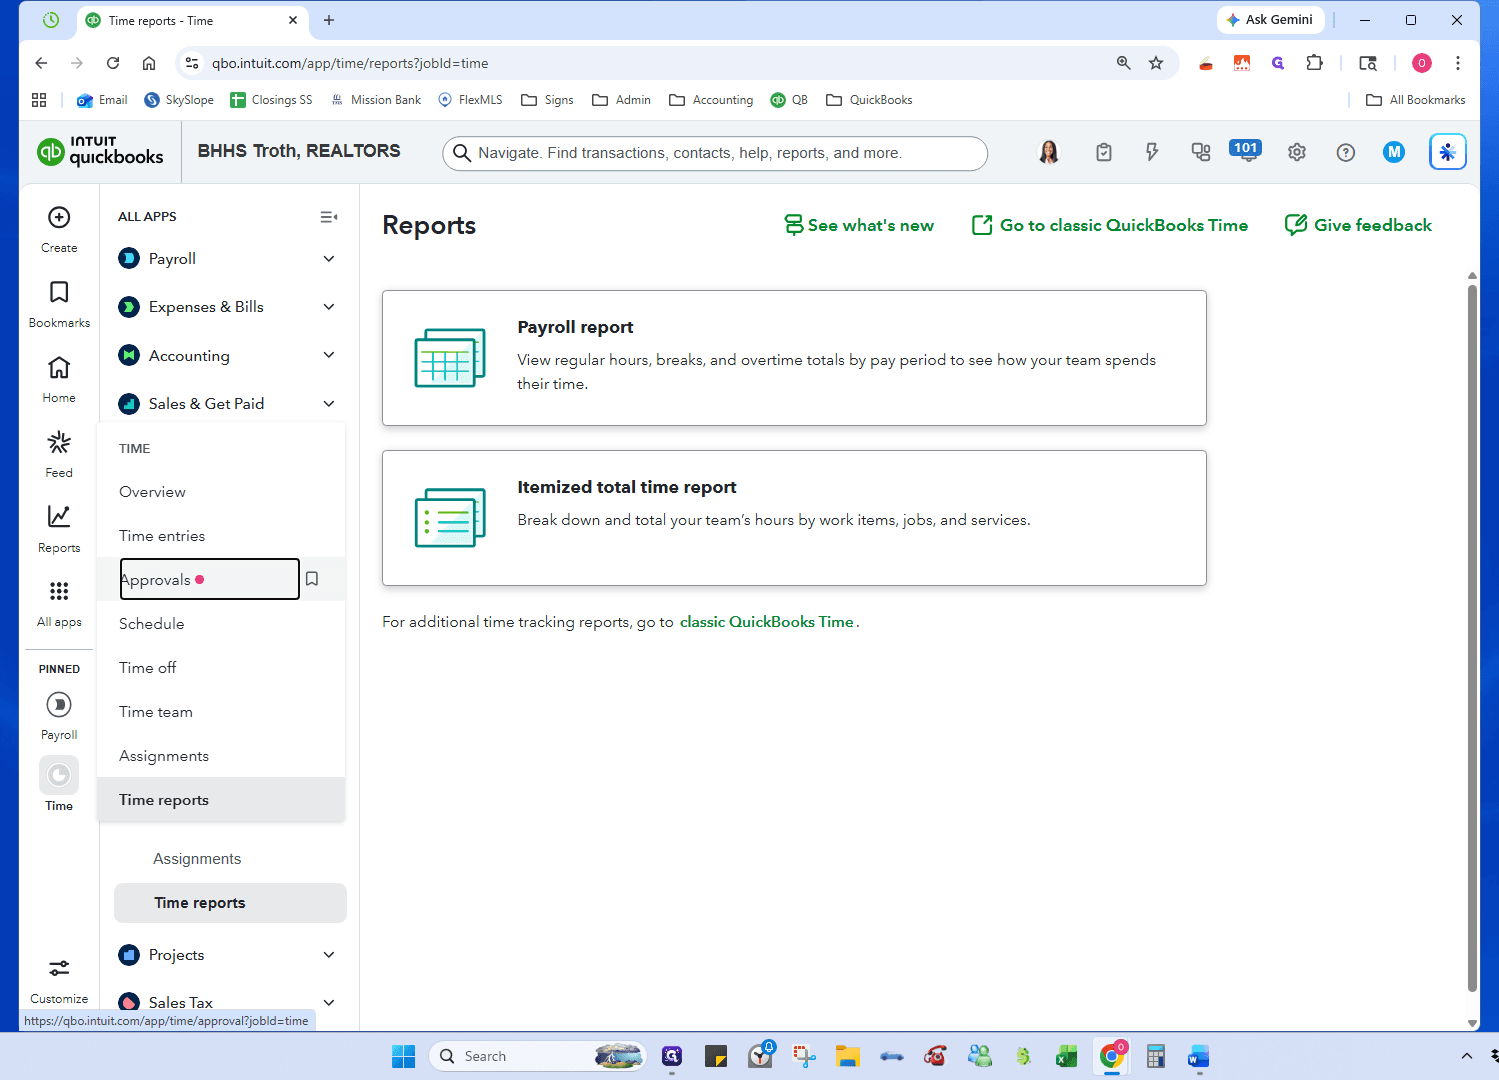Open Reports in the left rail

point(59,529)
